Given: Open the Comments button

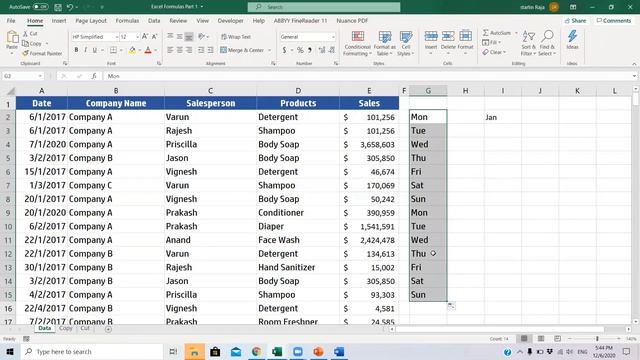Looking at the screenshot, I should pos(613,20).
